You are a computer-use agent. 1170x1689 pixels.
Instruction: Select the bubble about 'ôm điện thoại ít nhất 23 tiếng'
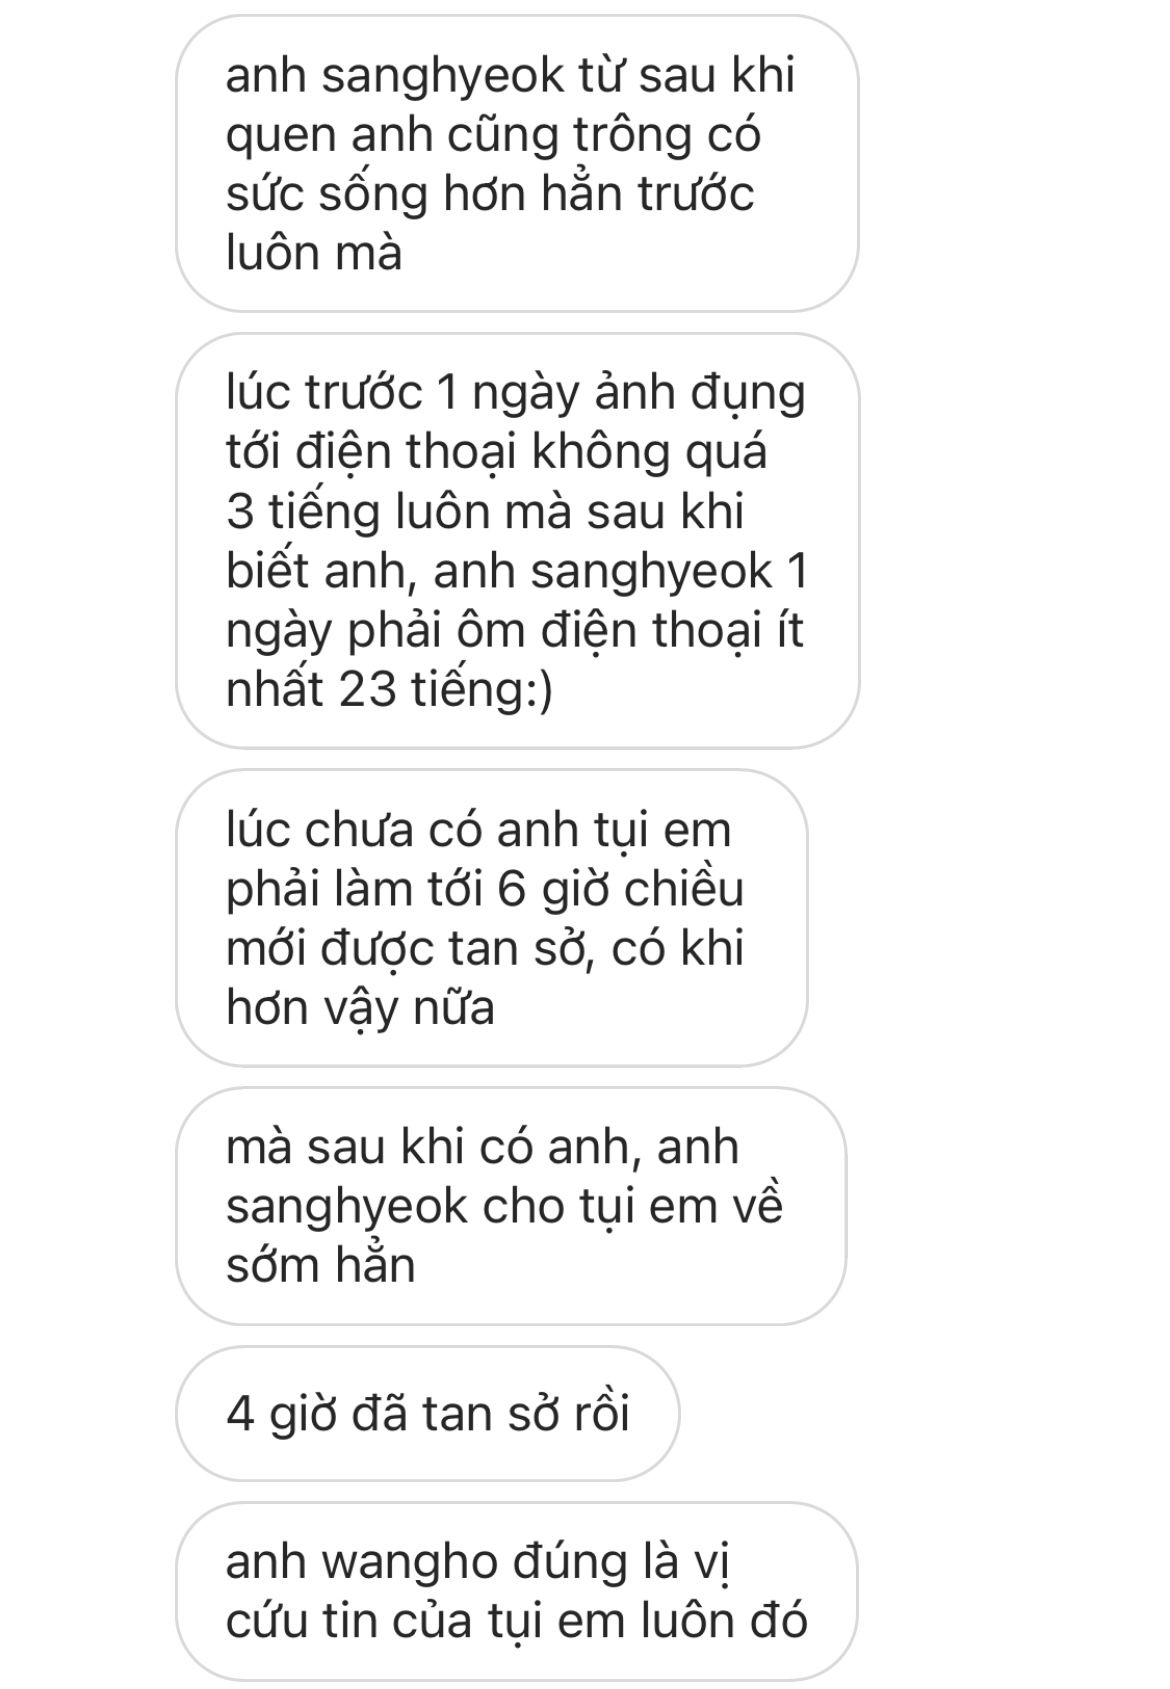click(517, 541)
